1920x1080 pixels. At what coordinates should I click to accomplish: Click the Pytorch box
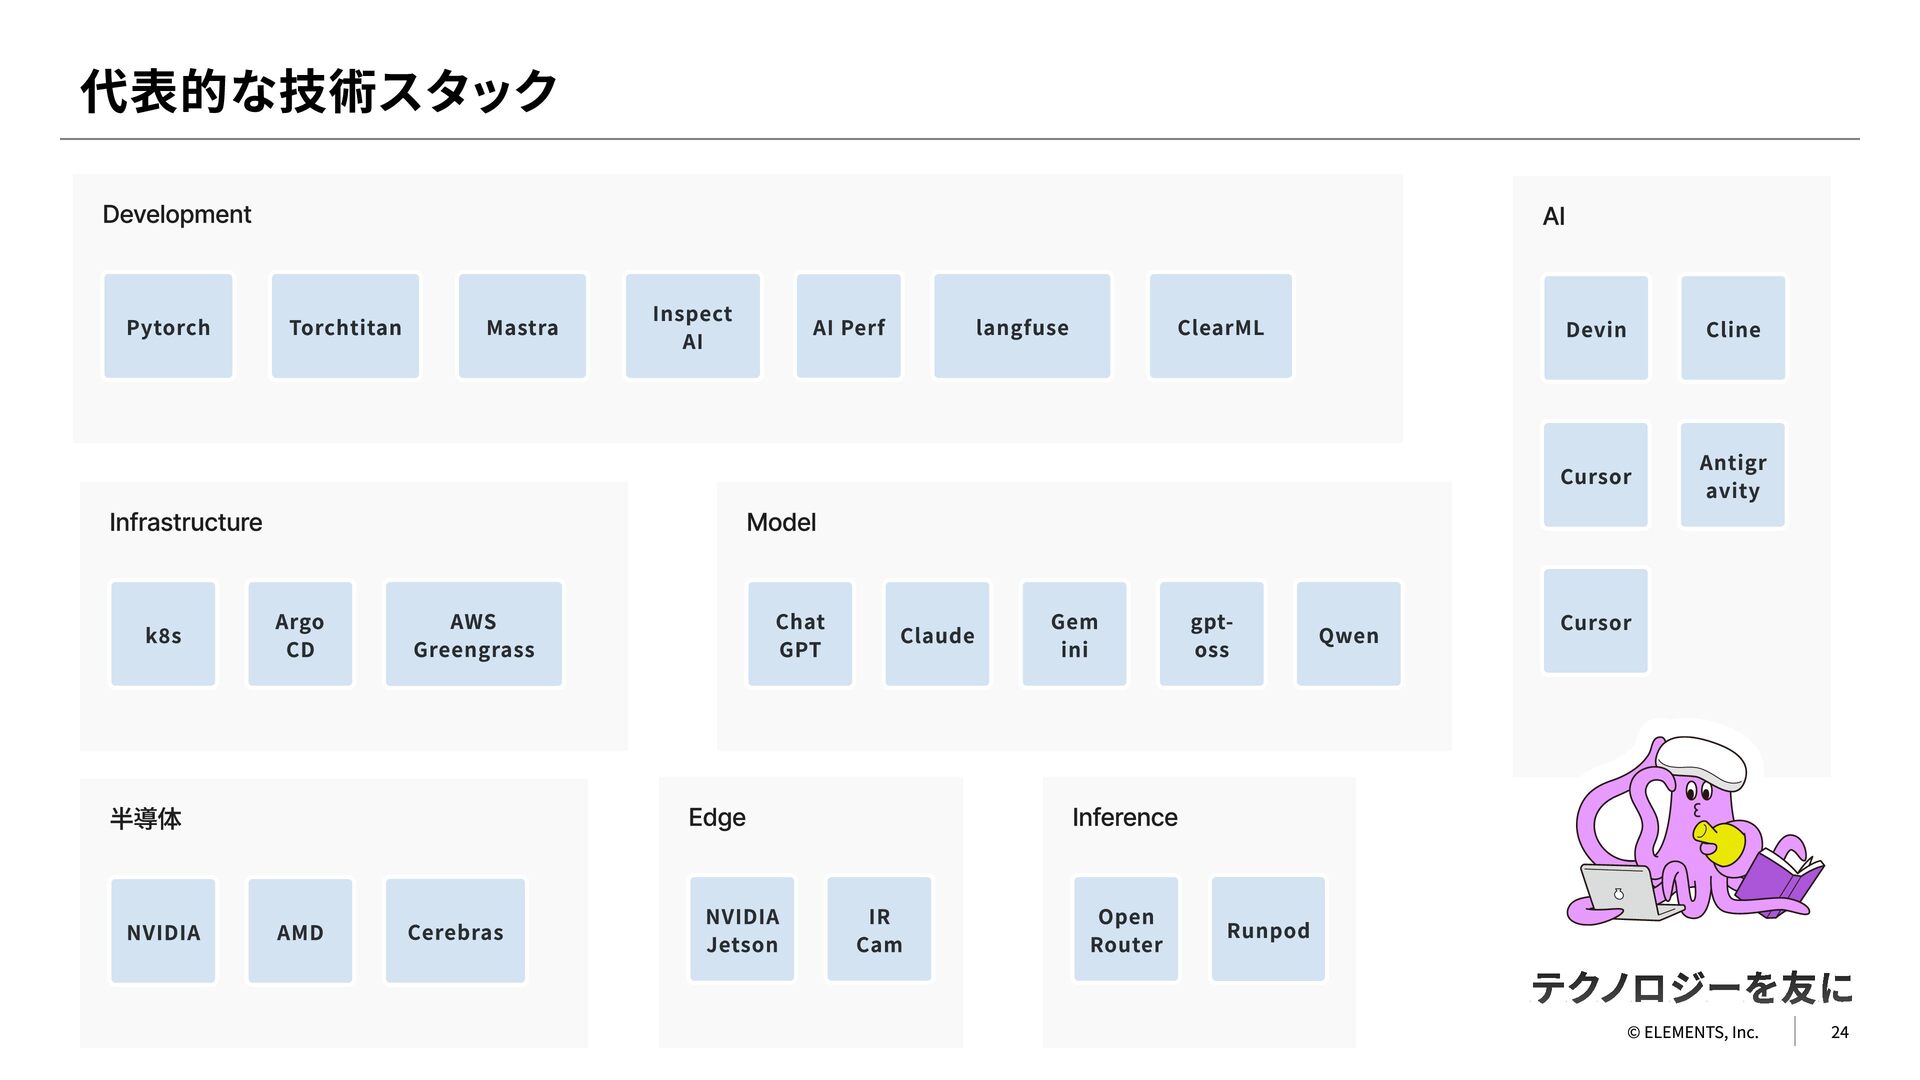(x=168, y=327)
